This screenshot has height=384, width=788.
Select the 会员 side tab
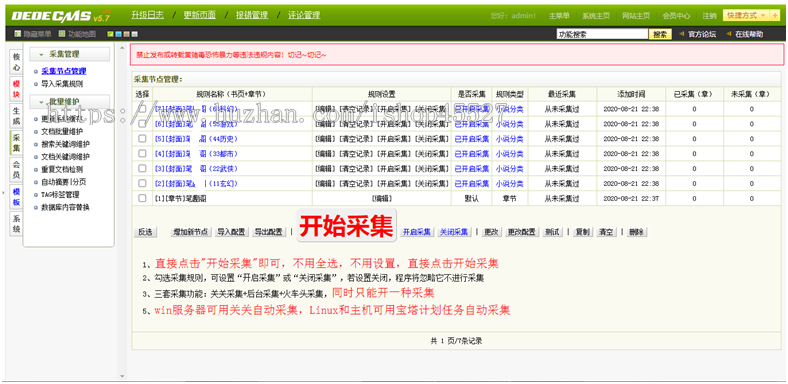[x=16, y=170]
